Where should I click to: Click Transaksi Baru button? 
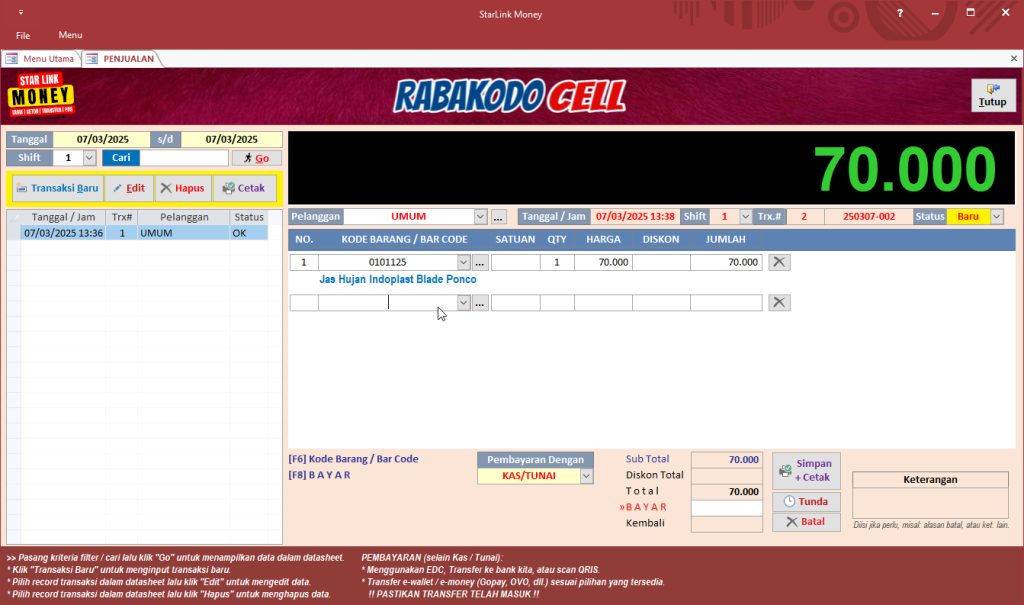click(57, 188)
